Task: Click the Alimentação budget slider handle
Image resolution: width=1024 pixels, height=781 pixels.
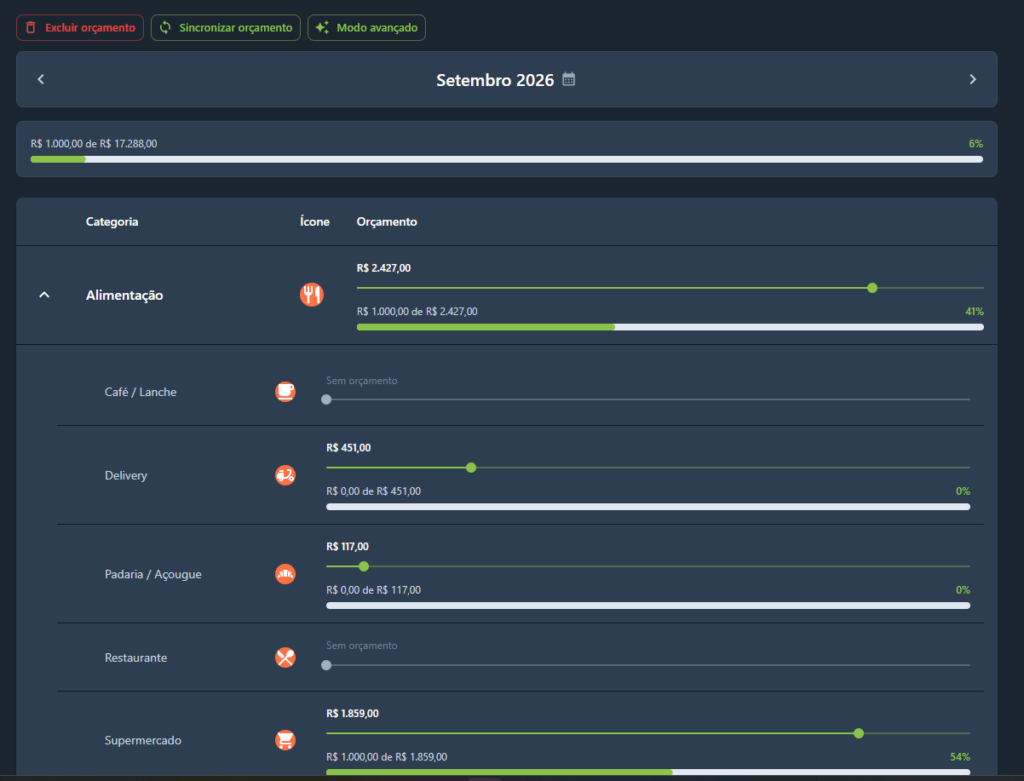Action: [872, 288]
